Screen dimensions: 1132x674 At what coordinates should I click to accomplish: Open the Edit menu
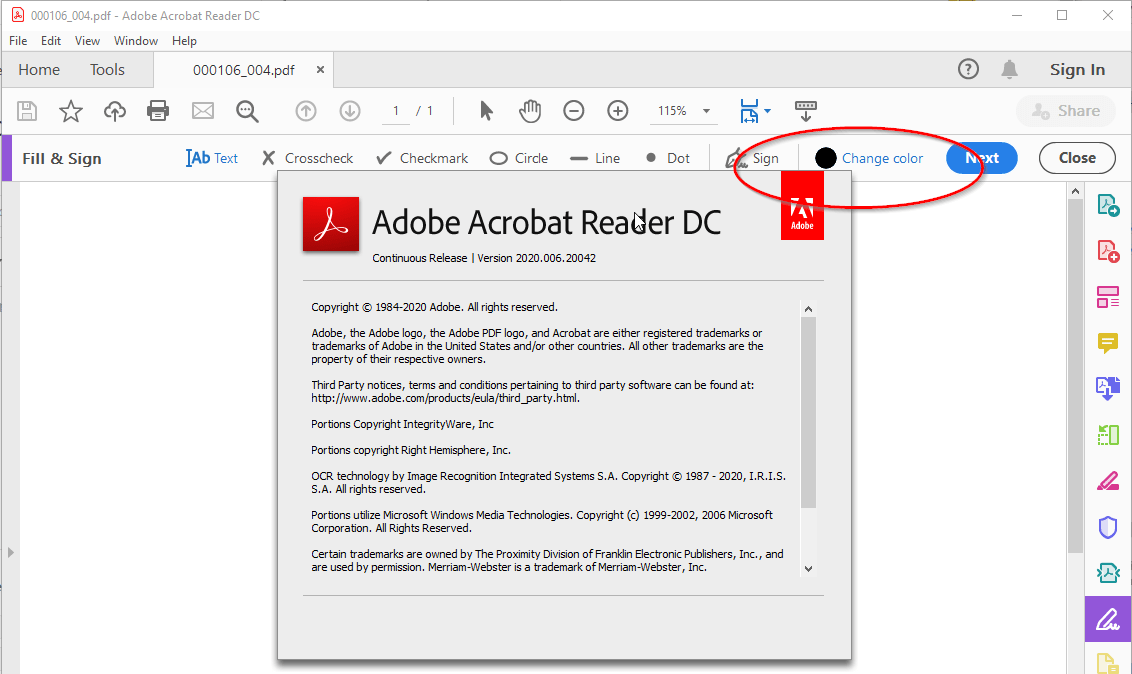pyautogui.click(x=51, y=41)
